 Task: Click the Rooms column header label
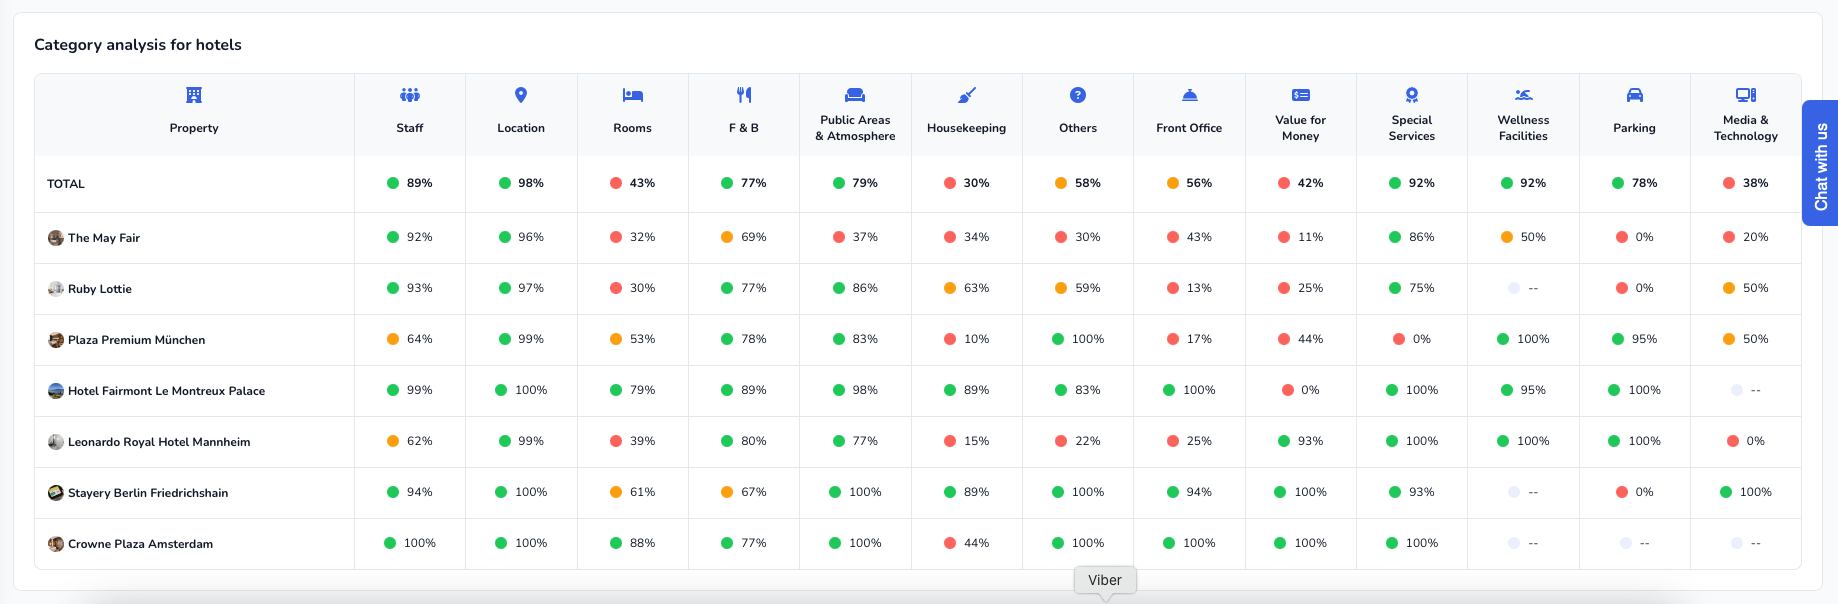pos(633,128)
